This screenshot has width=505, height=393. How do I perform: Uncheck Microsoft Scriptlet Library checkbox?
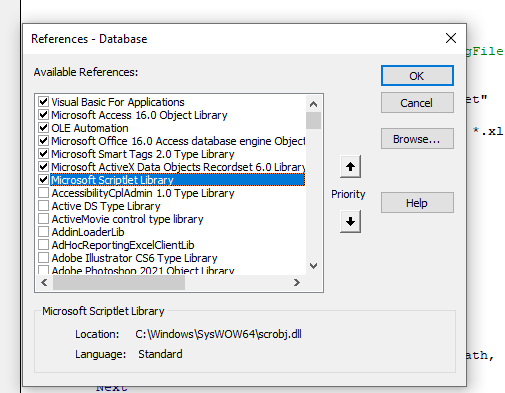pos(43,180)
